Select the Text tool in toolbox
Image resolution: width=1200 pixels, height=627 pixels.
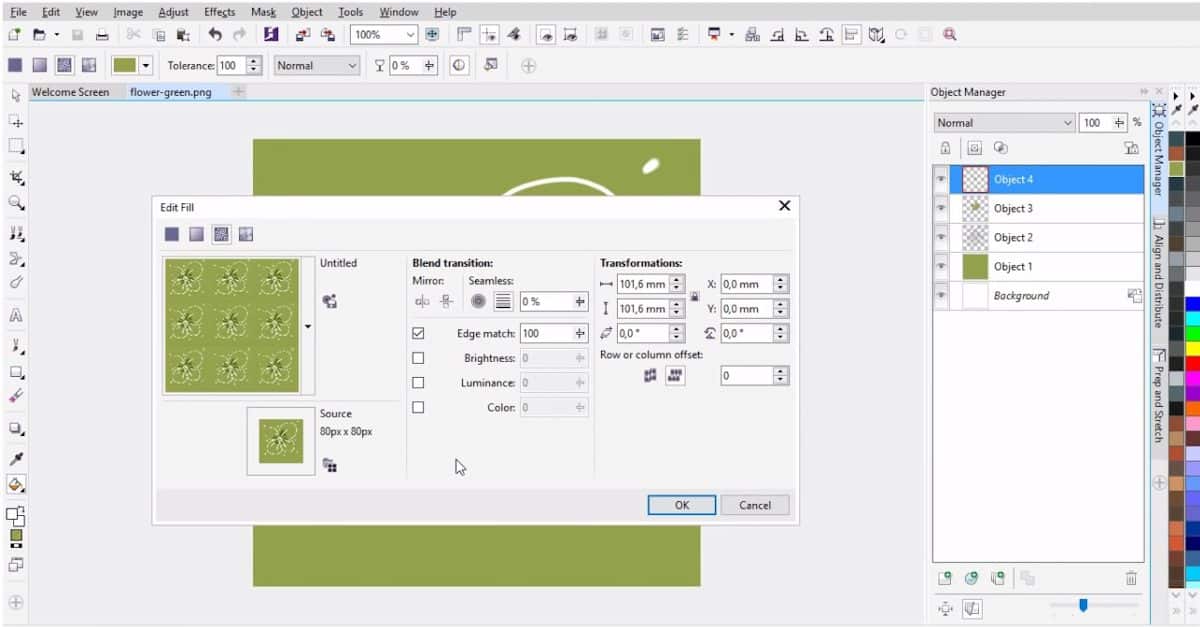click(16, 315)
